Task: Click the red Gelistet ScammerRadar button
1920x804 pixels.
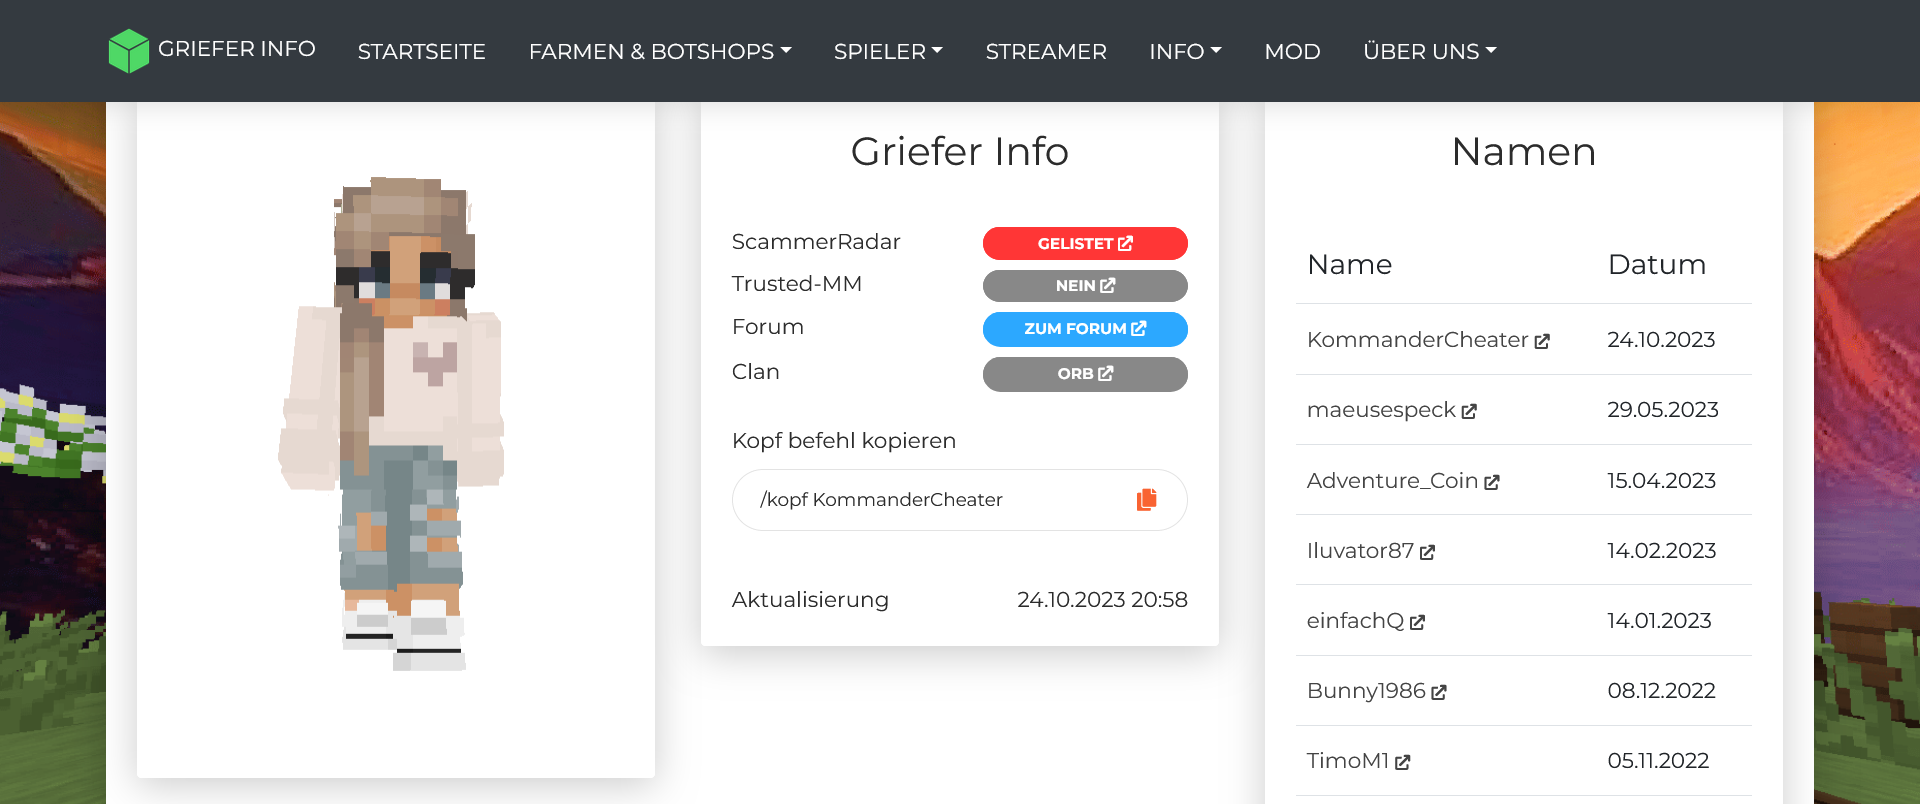Action: click(x=1085, y=243)
